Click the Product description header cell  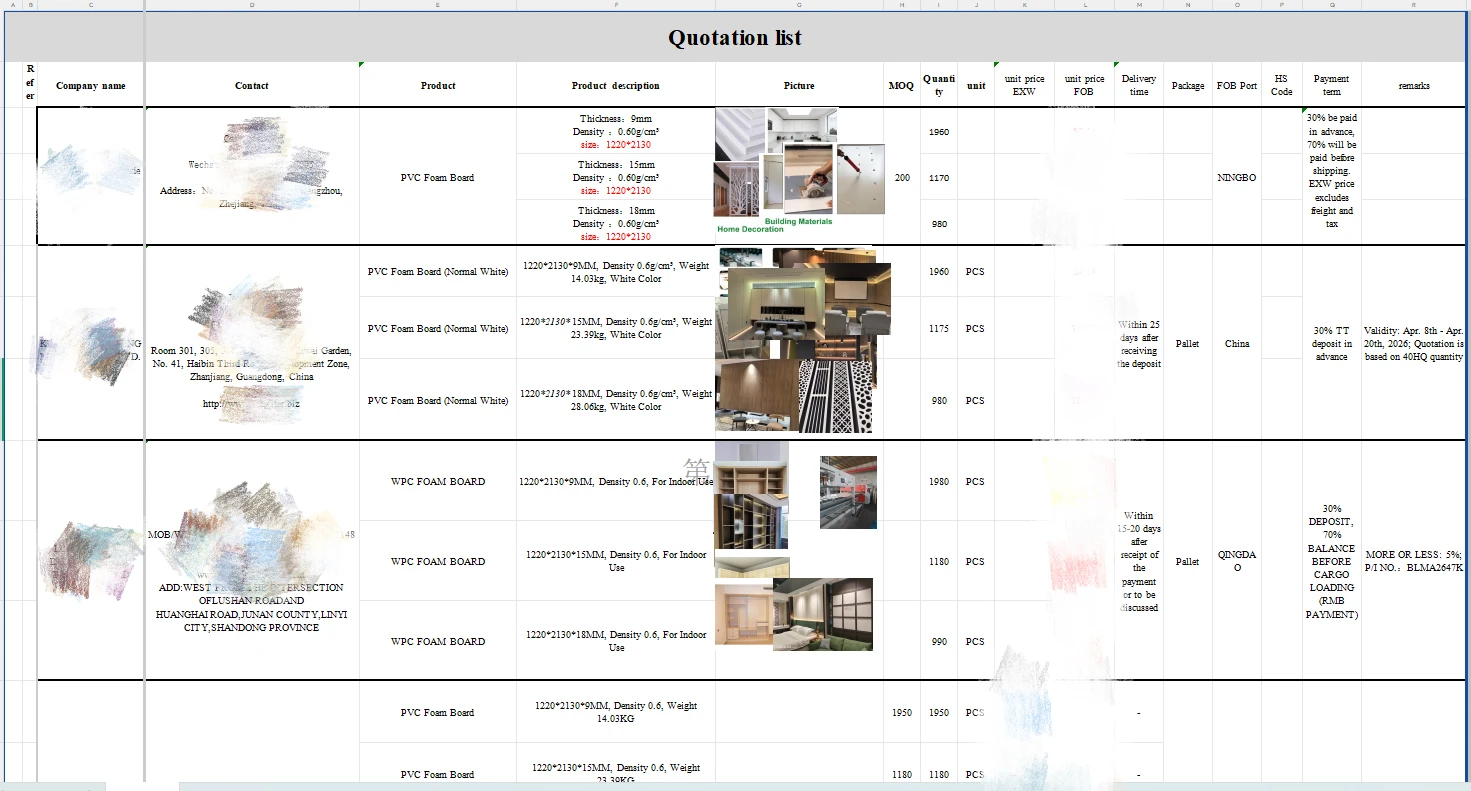coord(615,86)
